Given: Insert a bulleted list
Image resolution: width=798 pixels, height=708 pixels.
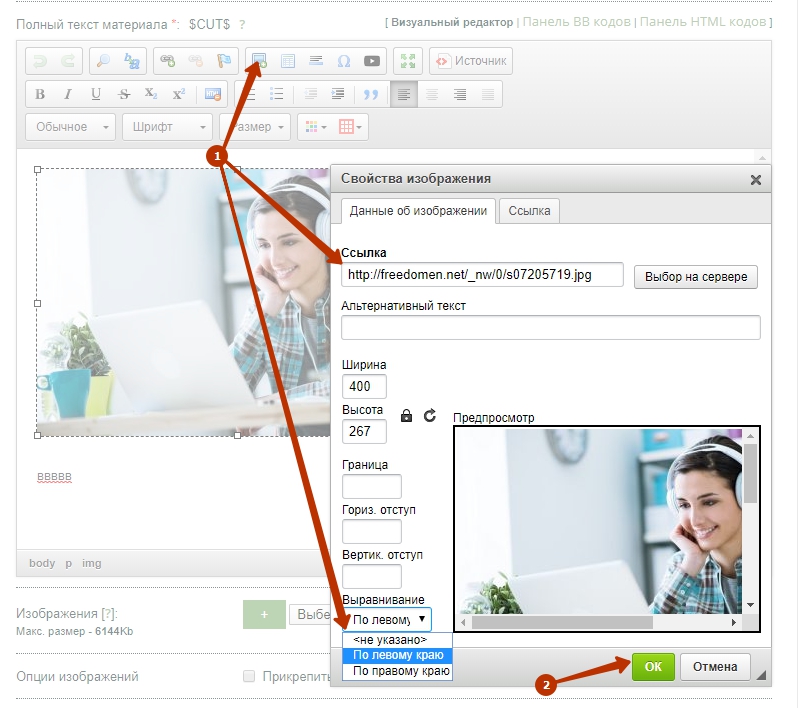Looking at the screenshot, I should pos(276,94).
